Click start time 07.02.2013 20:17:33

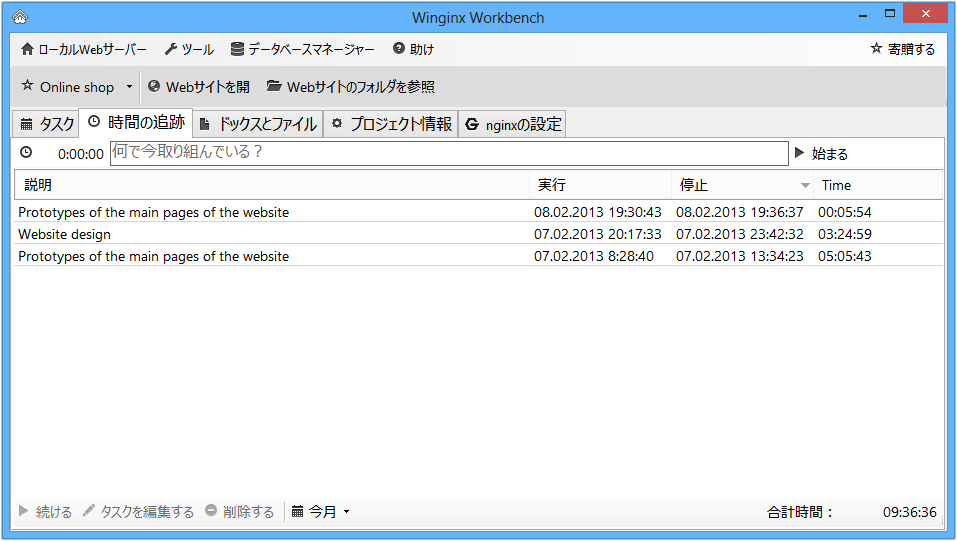click(598, 234)
